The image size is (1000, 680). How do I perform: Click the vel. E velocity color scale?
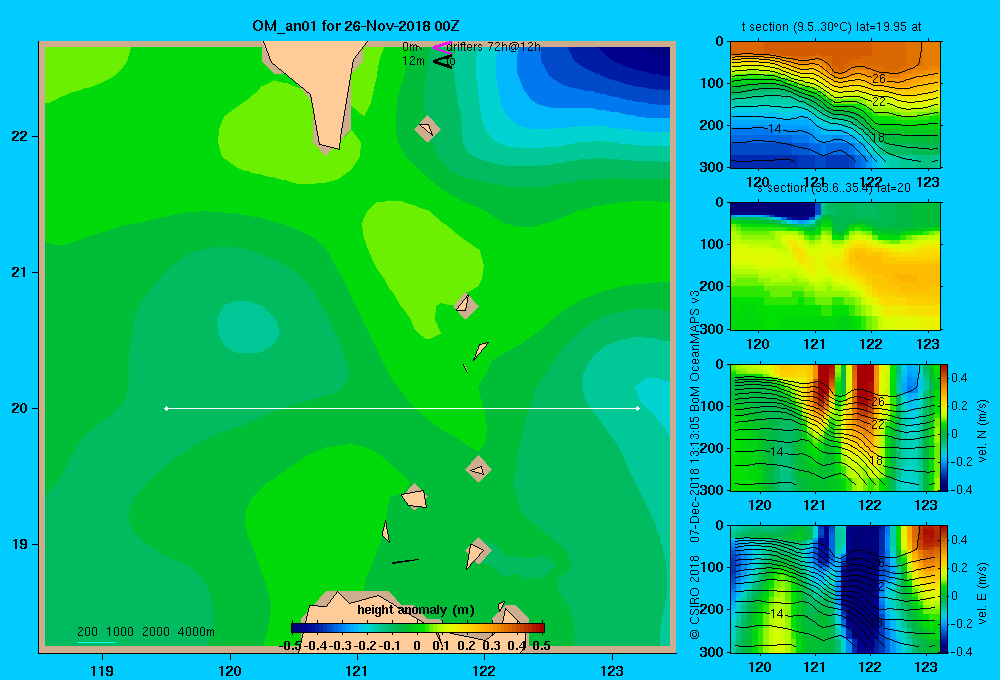click(x=945, y=589)
